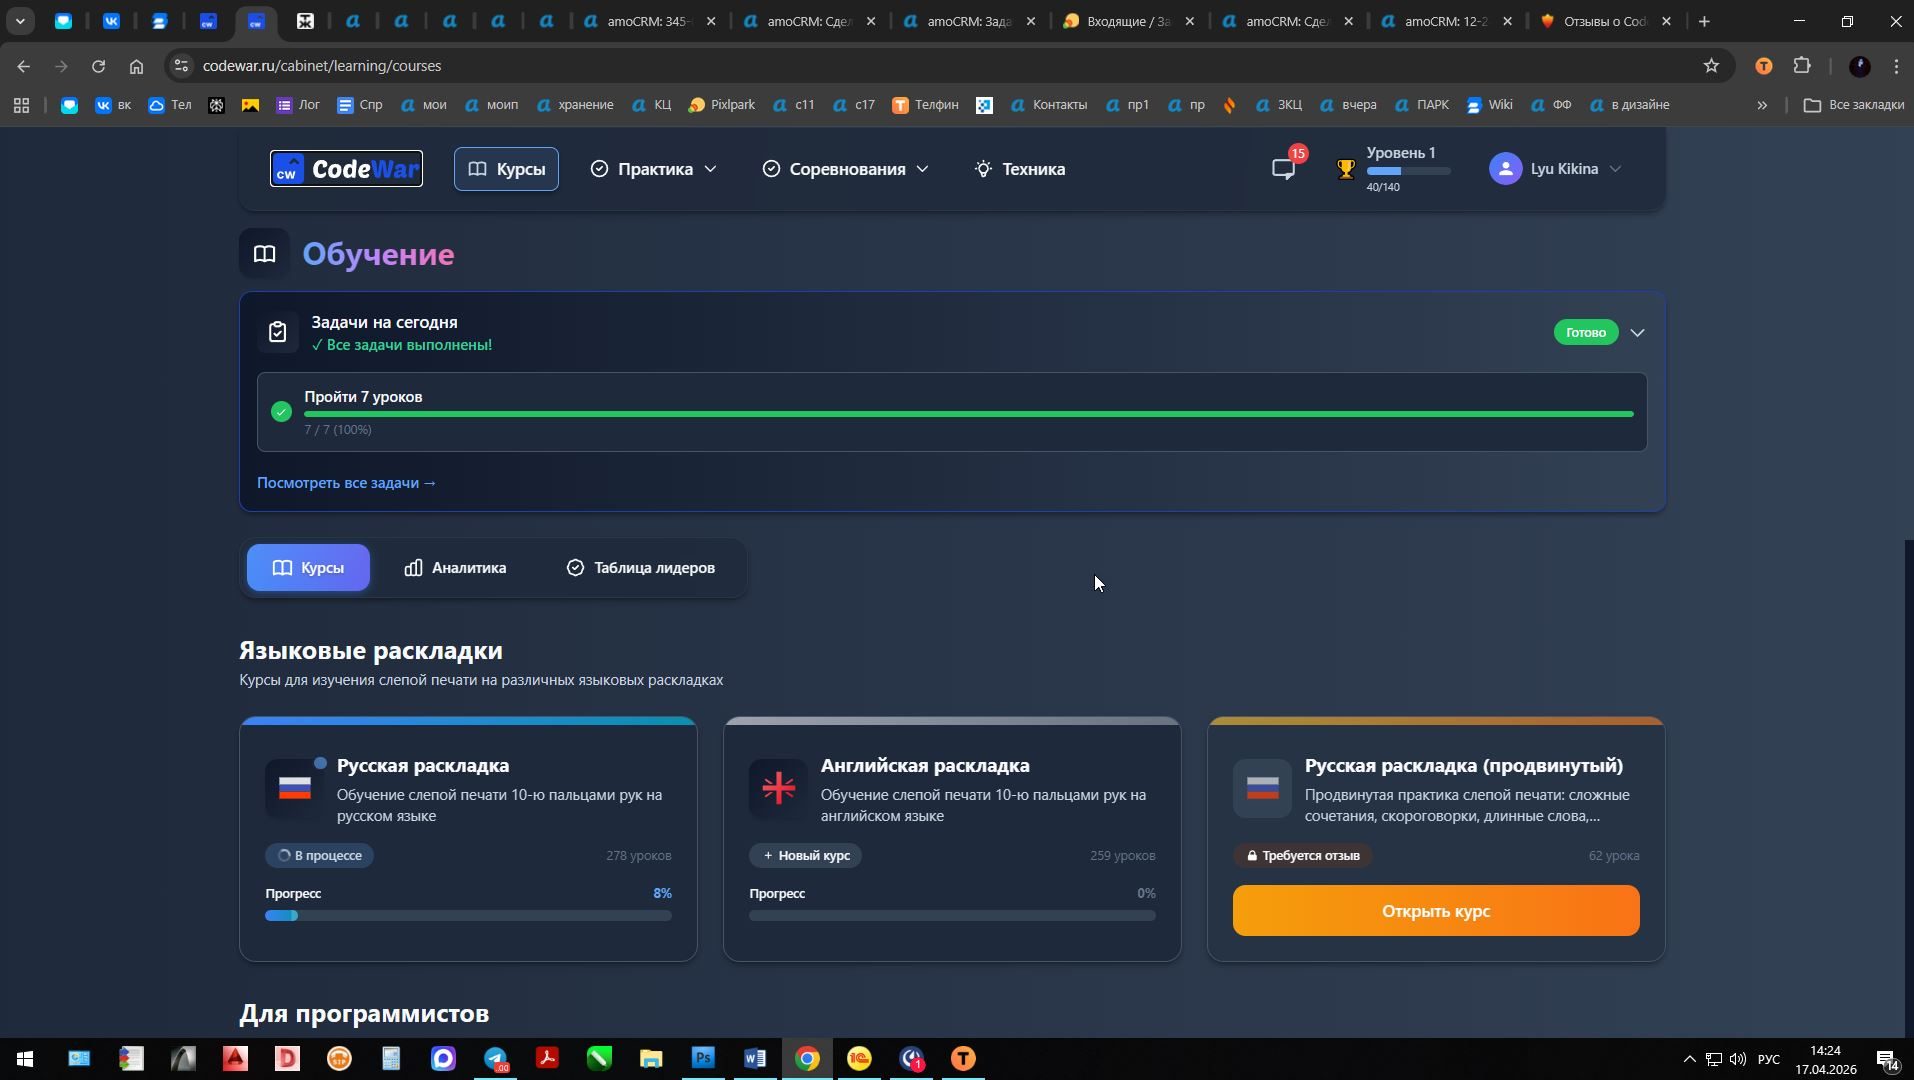This screenshot has height=1080, width=1914.
Task: Open the Соревнования dropdown menu
Action: point(845,169)
